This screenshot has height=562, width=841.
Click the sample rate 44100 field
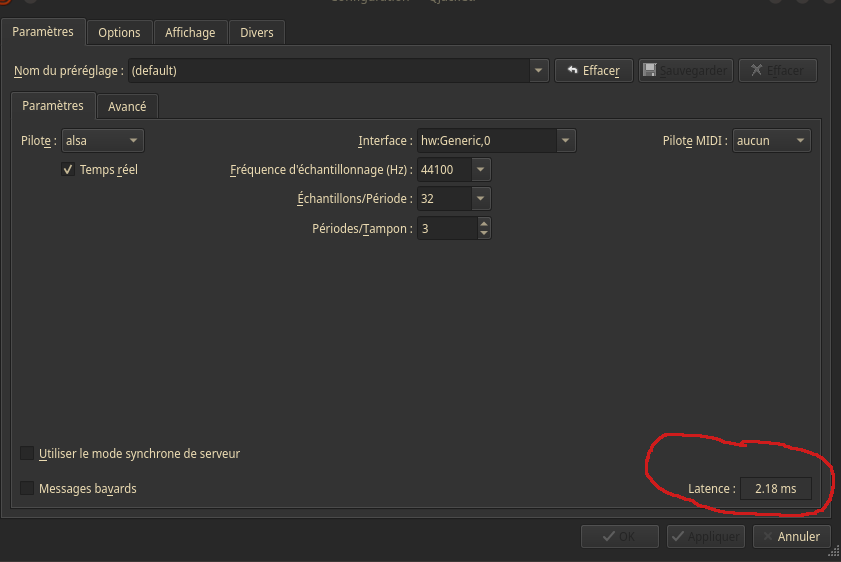point(444,169)
